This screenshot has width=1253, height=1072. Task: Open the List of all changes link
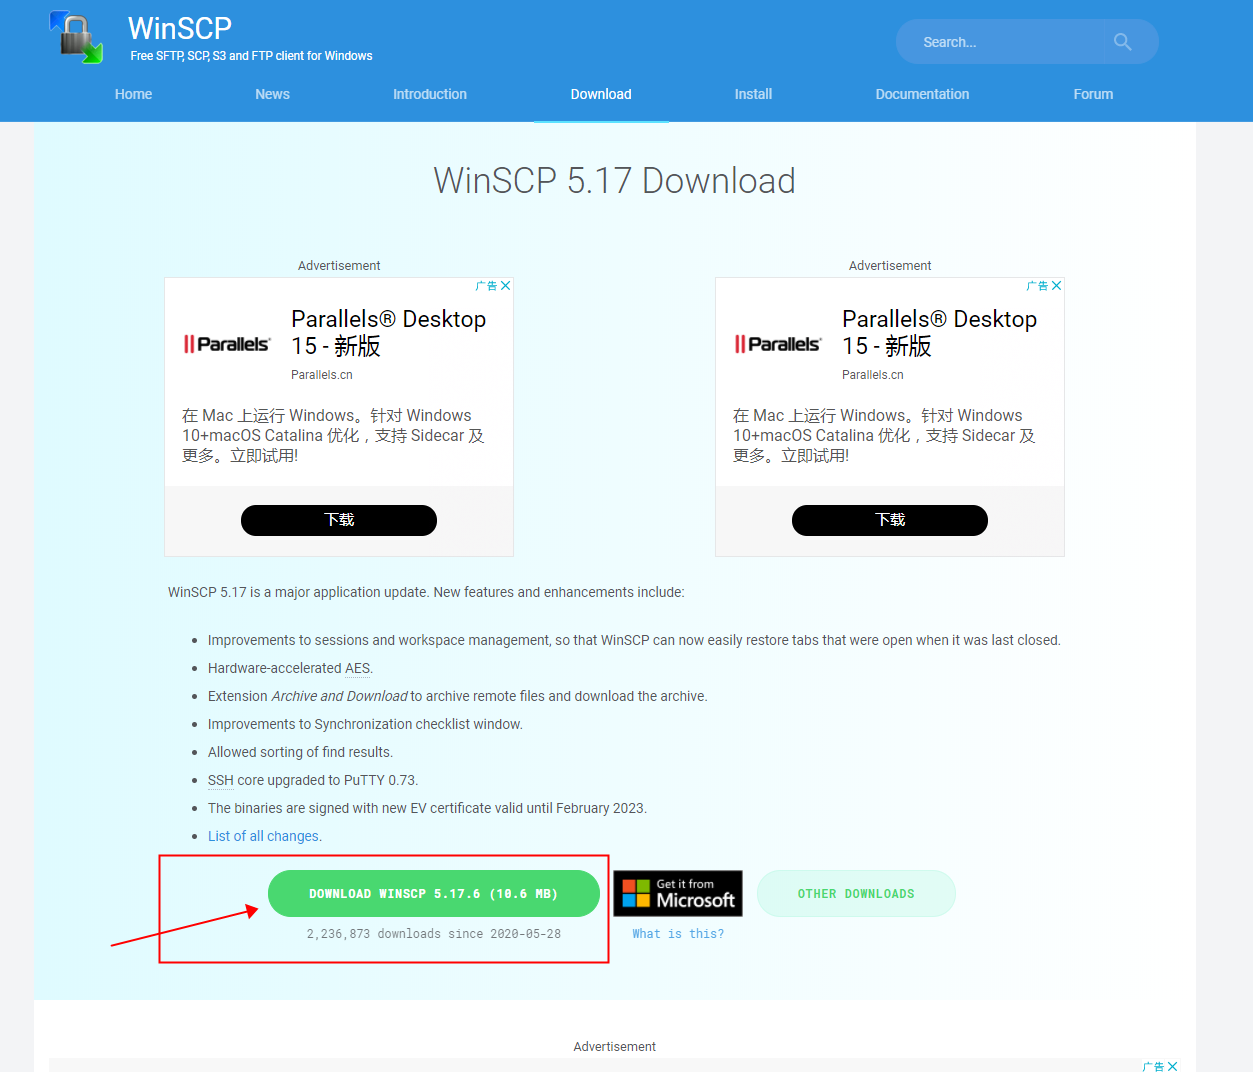264,836
